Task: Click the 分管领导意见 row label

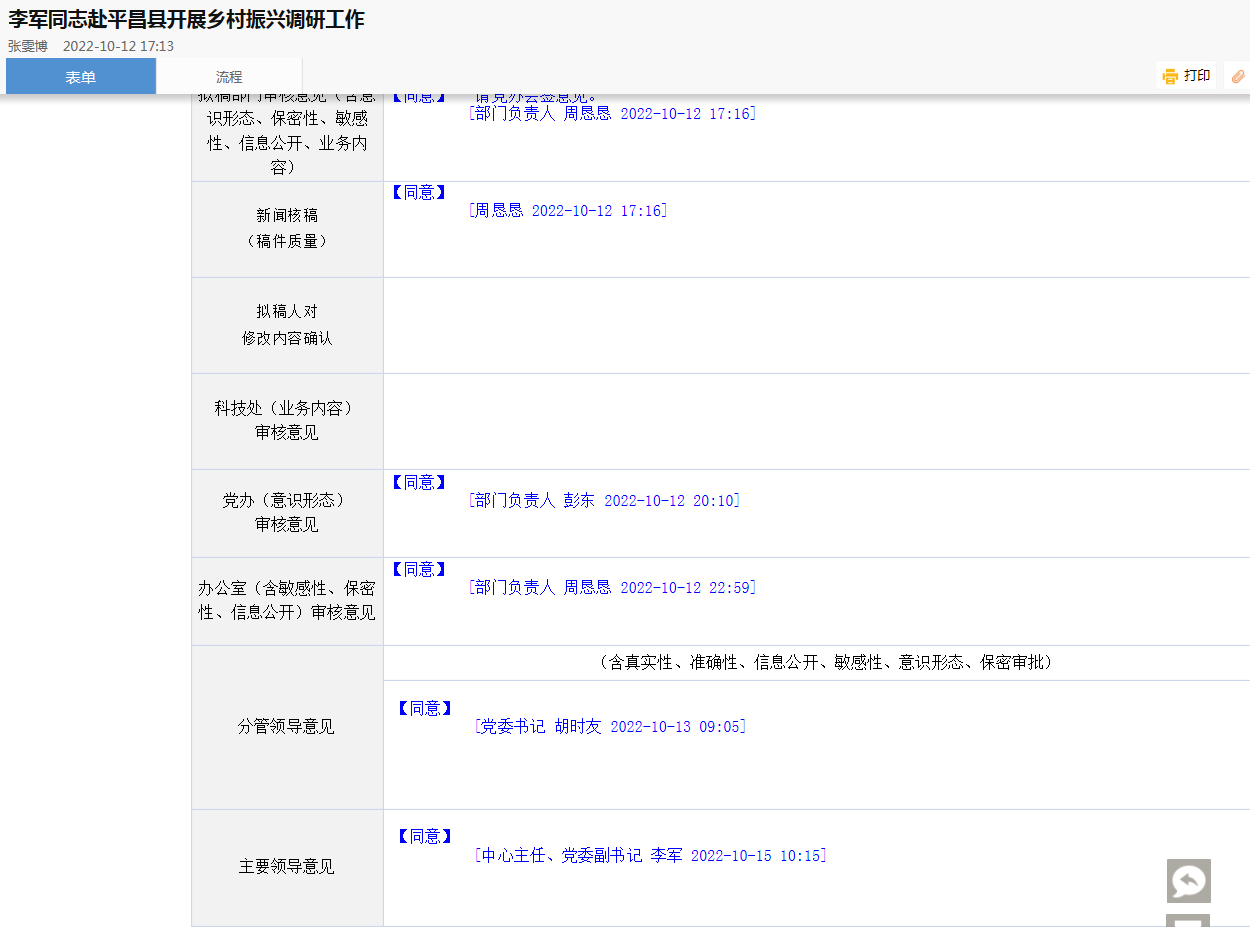Action: pyautogui.click(x=286, y=726)
